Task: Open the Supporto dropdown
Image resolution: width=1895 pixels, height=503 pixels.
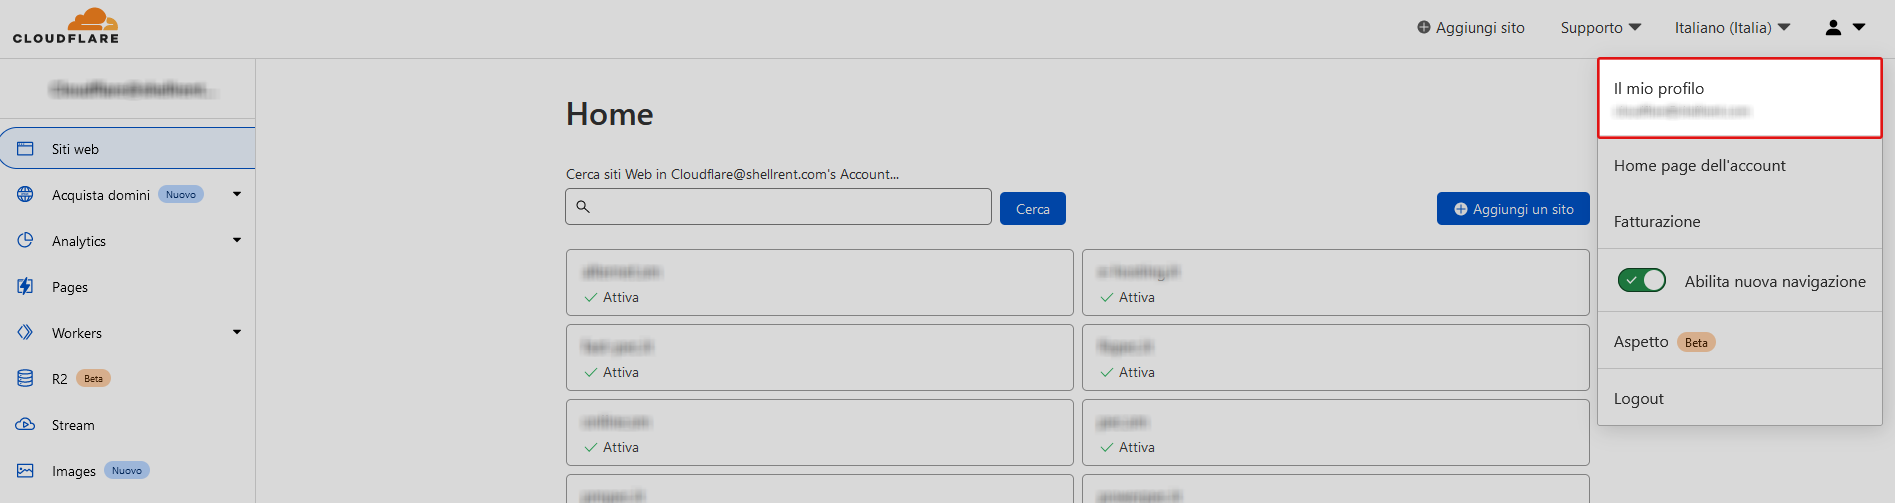Action: coord(1601,28)
